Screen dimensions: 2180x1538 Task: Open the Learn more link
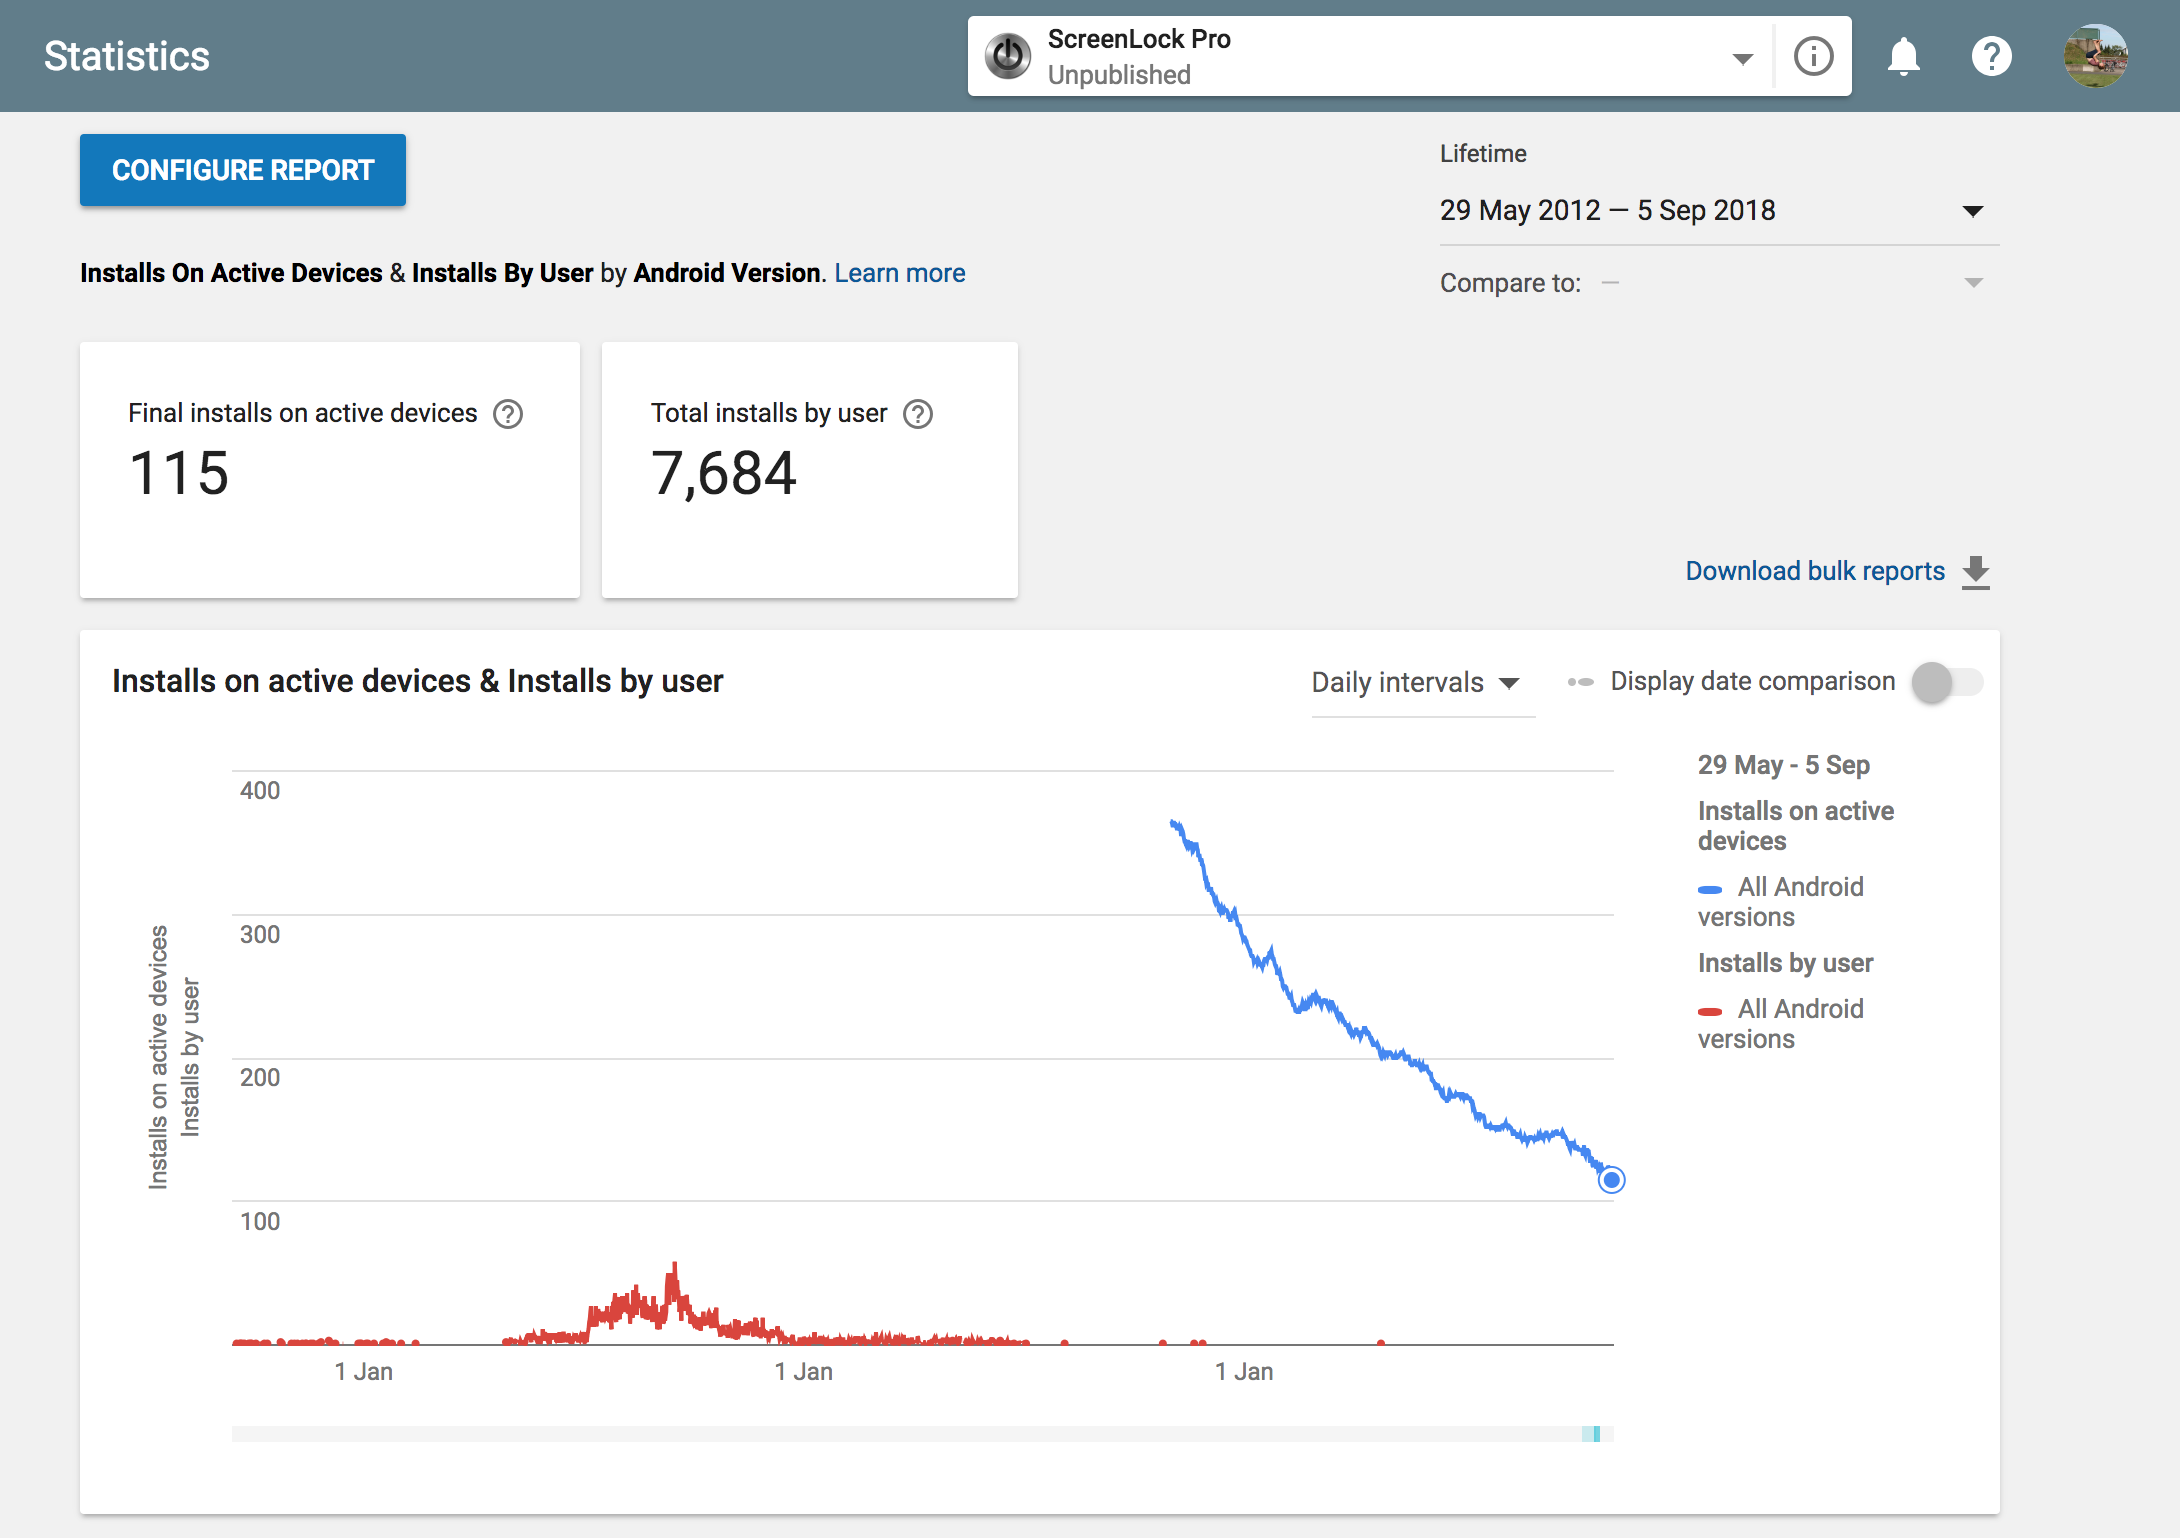[899, 273]
